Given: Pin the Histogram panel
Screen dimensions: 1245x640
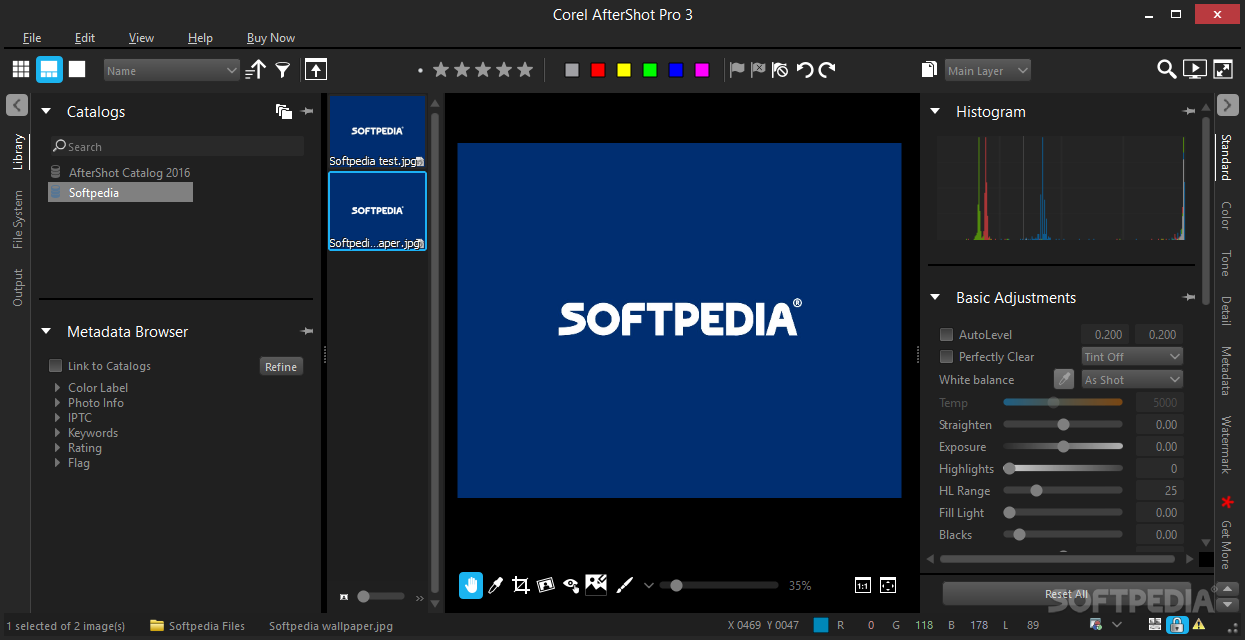Looking at the screenshot, I should coord(1189,111).
